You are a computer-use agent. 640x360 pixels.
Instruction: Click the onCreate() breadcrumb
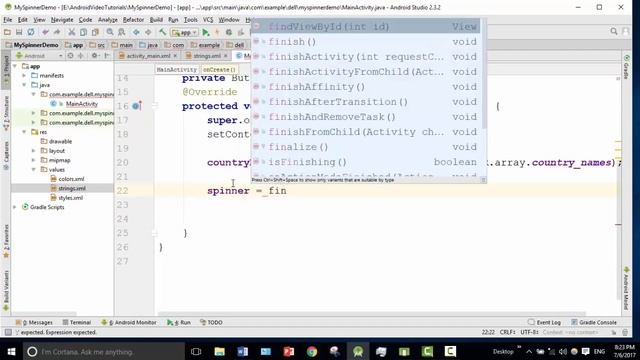coord(219,70)
